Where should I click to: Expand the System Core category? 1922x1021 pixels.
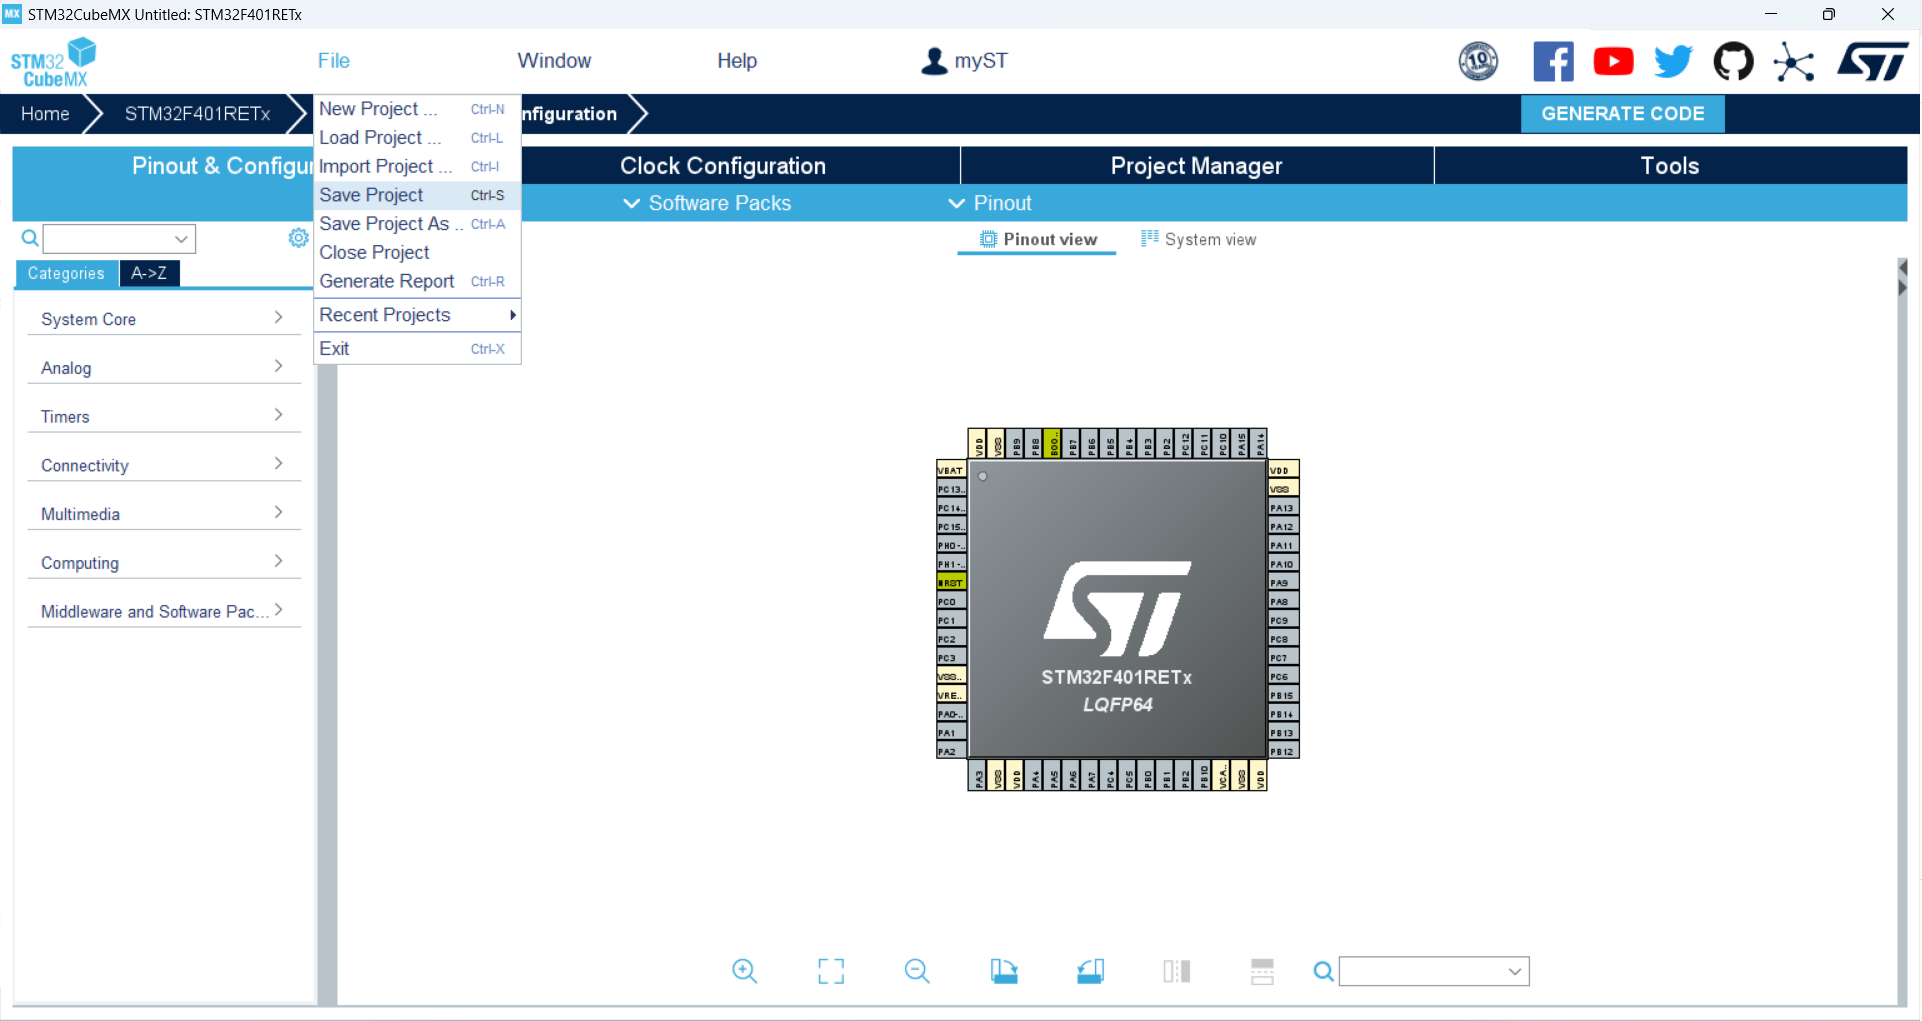point(164,319)
